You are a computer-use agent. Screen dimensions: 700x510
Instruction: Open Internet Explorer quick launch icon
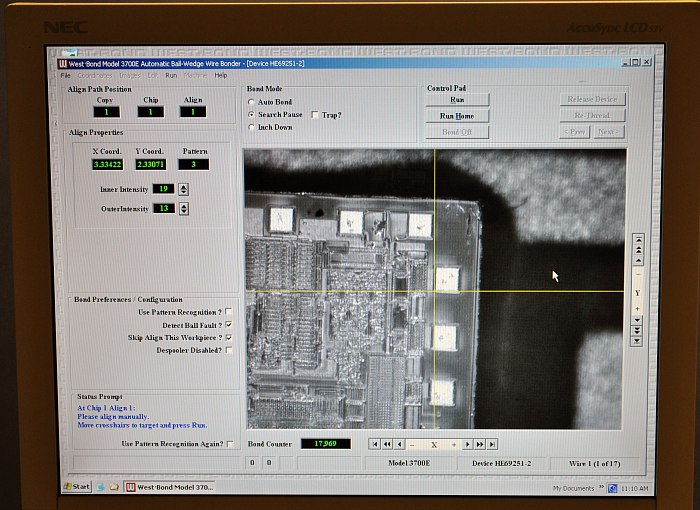[x=100, y=487]
